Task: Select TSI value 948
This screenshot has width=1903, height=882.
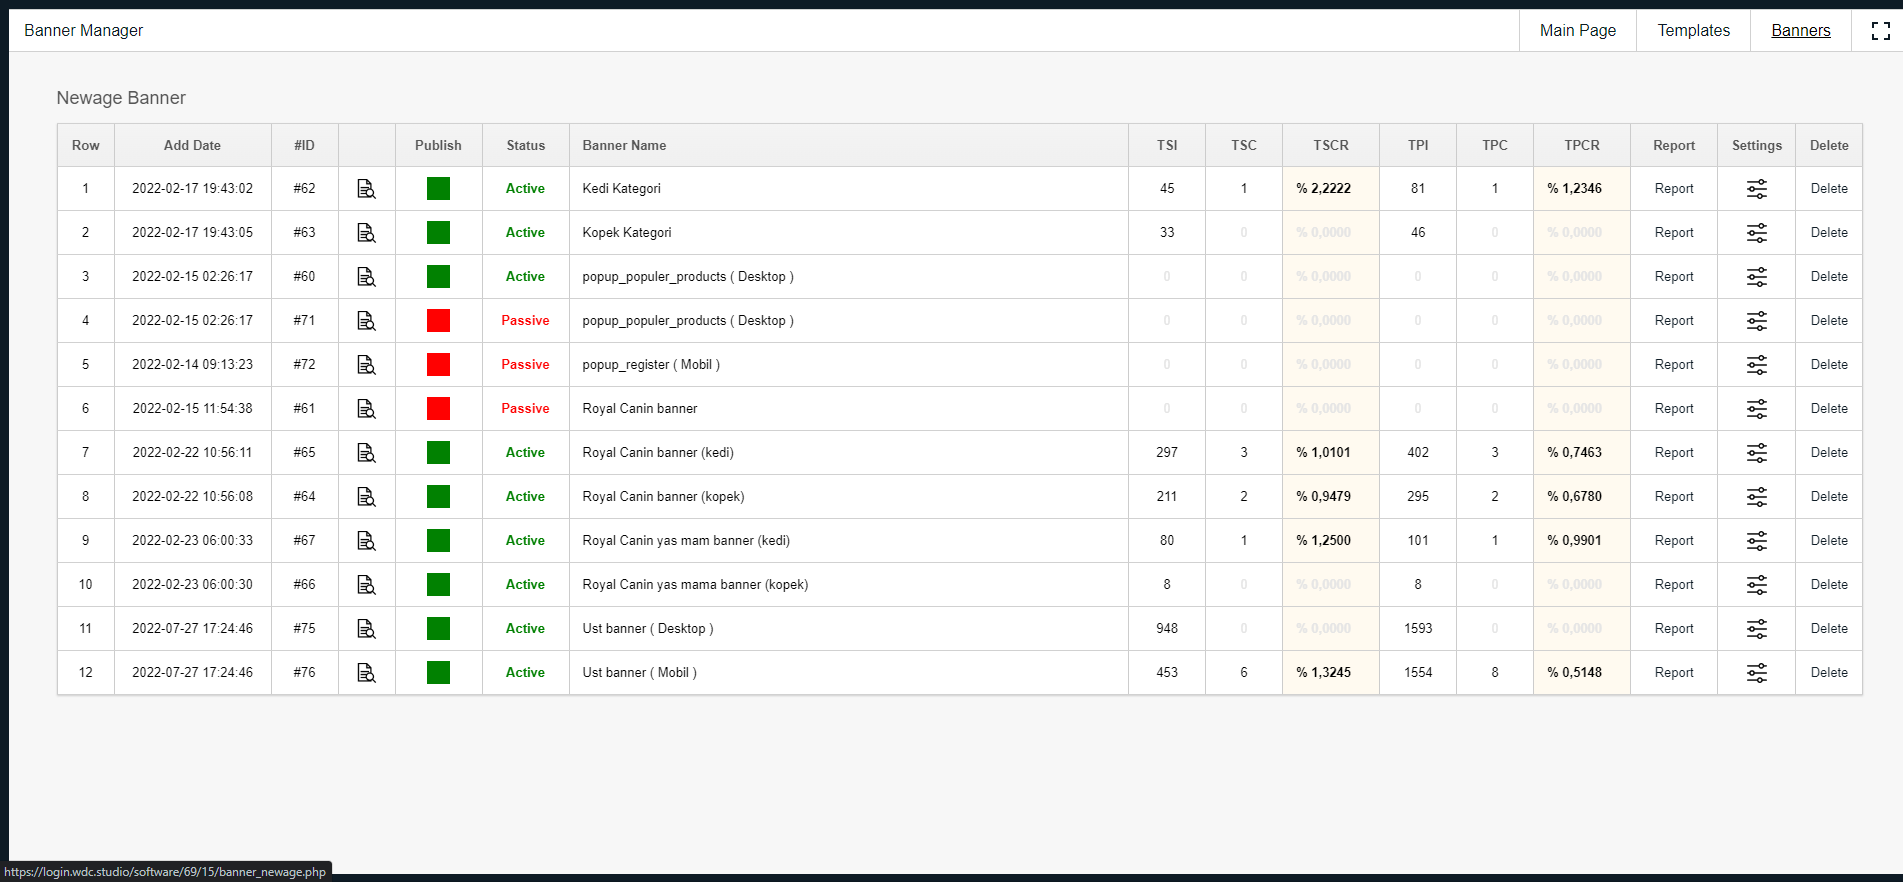Action: [x=1167, y=629]
